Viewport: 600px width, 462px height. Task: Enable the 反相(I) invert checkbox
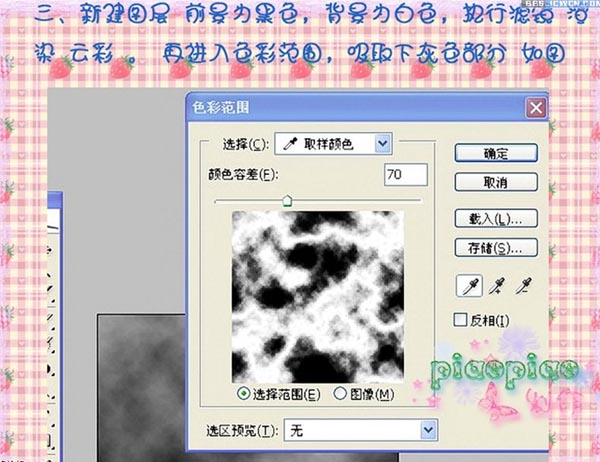point(461,320)
